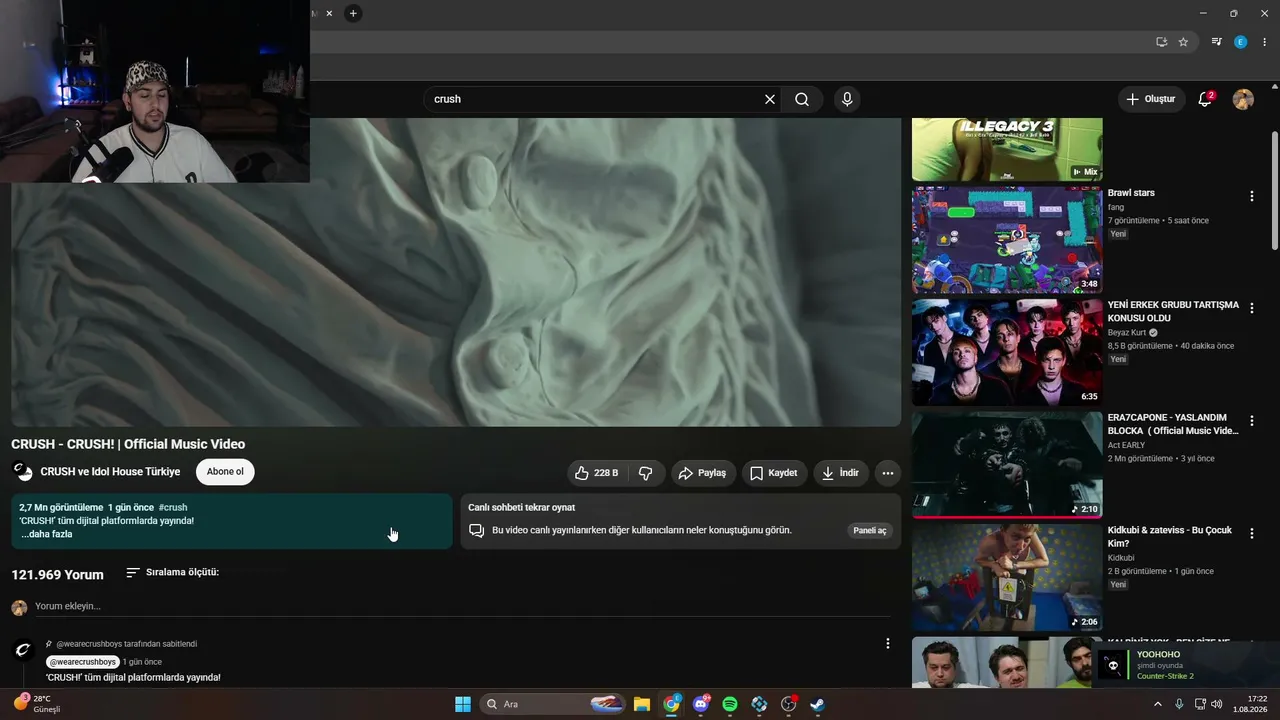Click the Oluştur create button
This screenshot has width=1280, height=720.
[1151, 99]
